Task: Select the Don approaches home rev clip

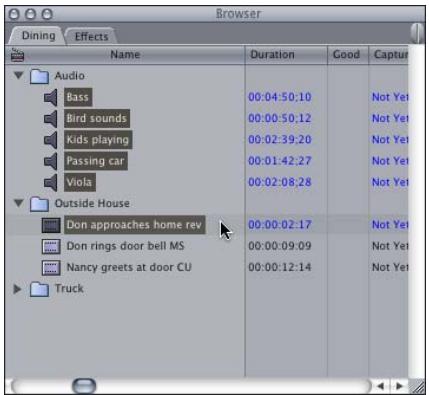Action: tap(134, 225)
